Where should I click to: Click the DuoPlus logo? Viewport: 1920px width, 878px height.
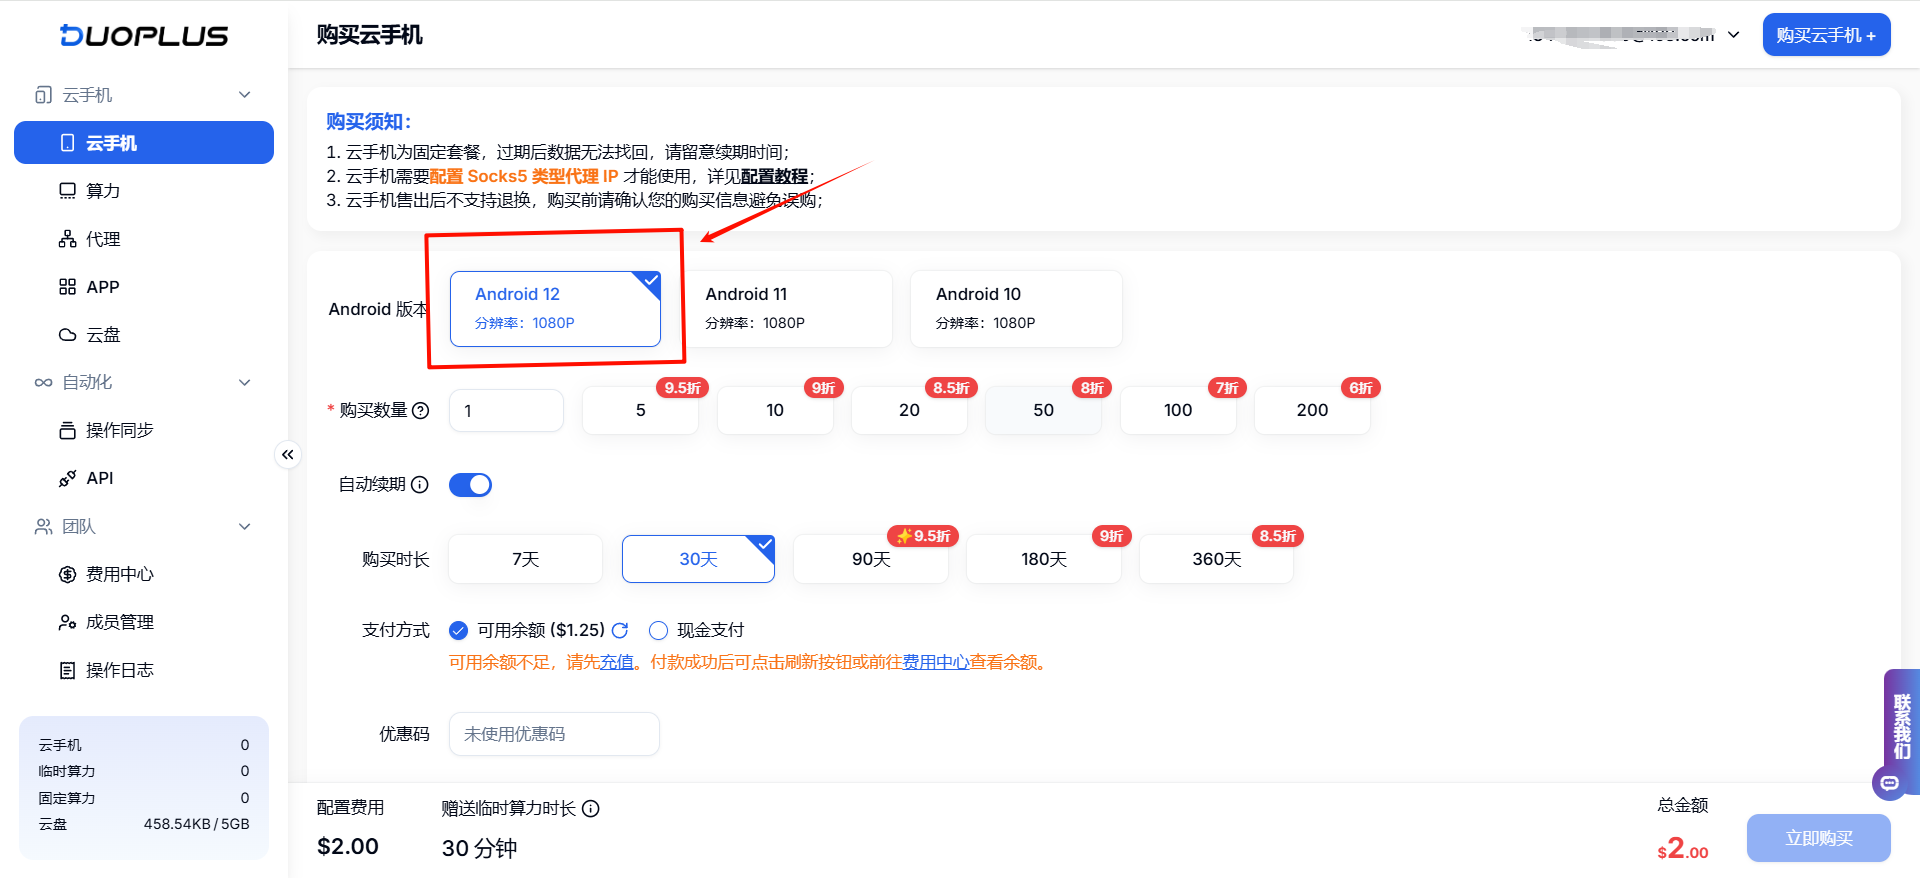click(144, 35)
